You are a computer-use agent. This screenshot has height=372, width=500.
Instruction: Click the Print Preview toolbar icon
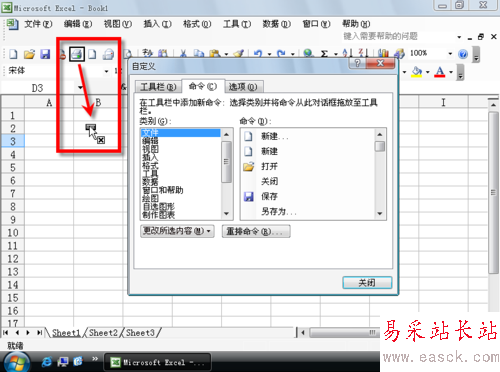point(128,54)
